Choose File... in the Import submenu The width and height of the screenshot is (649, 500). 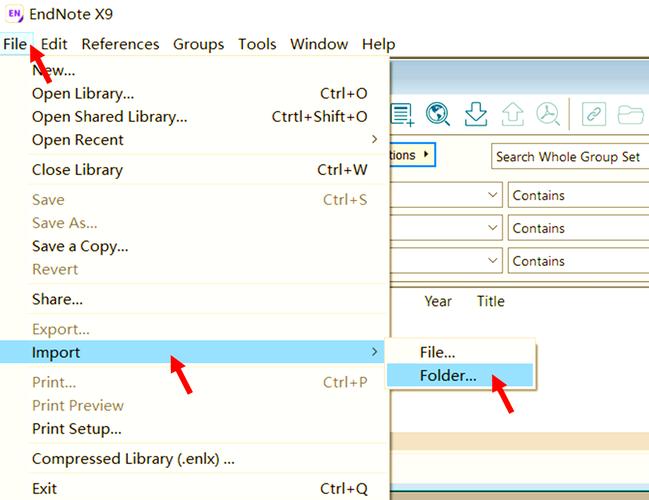click(437, 352)
